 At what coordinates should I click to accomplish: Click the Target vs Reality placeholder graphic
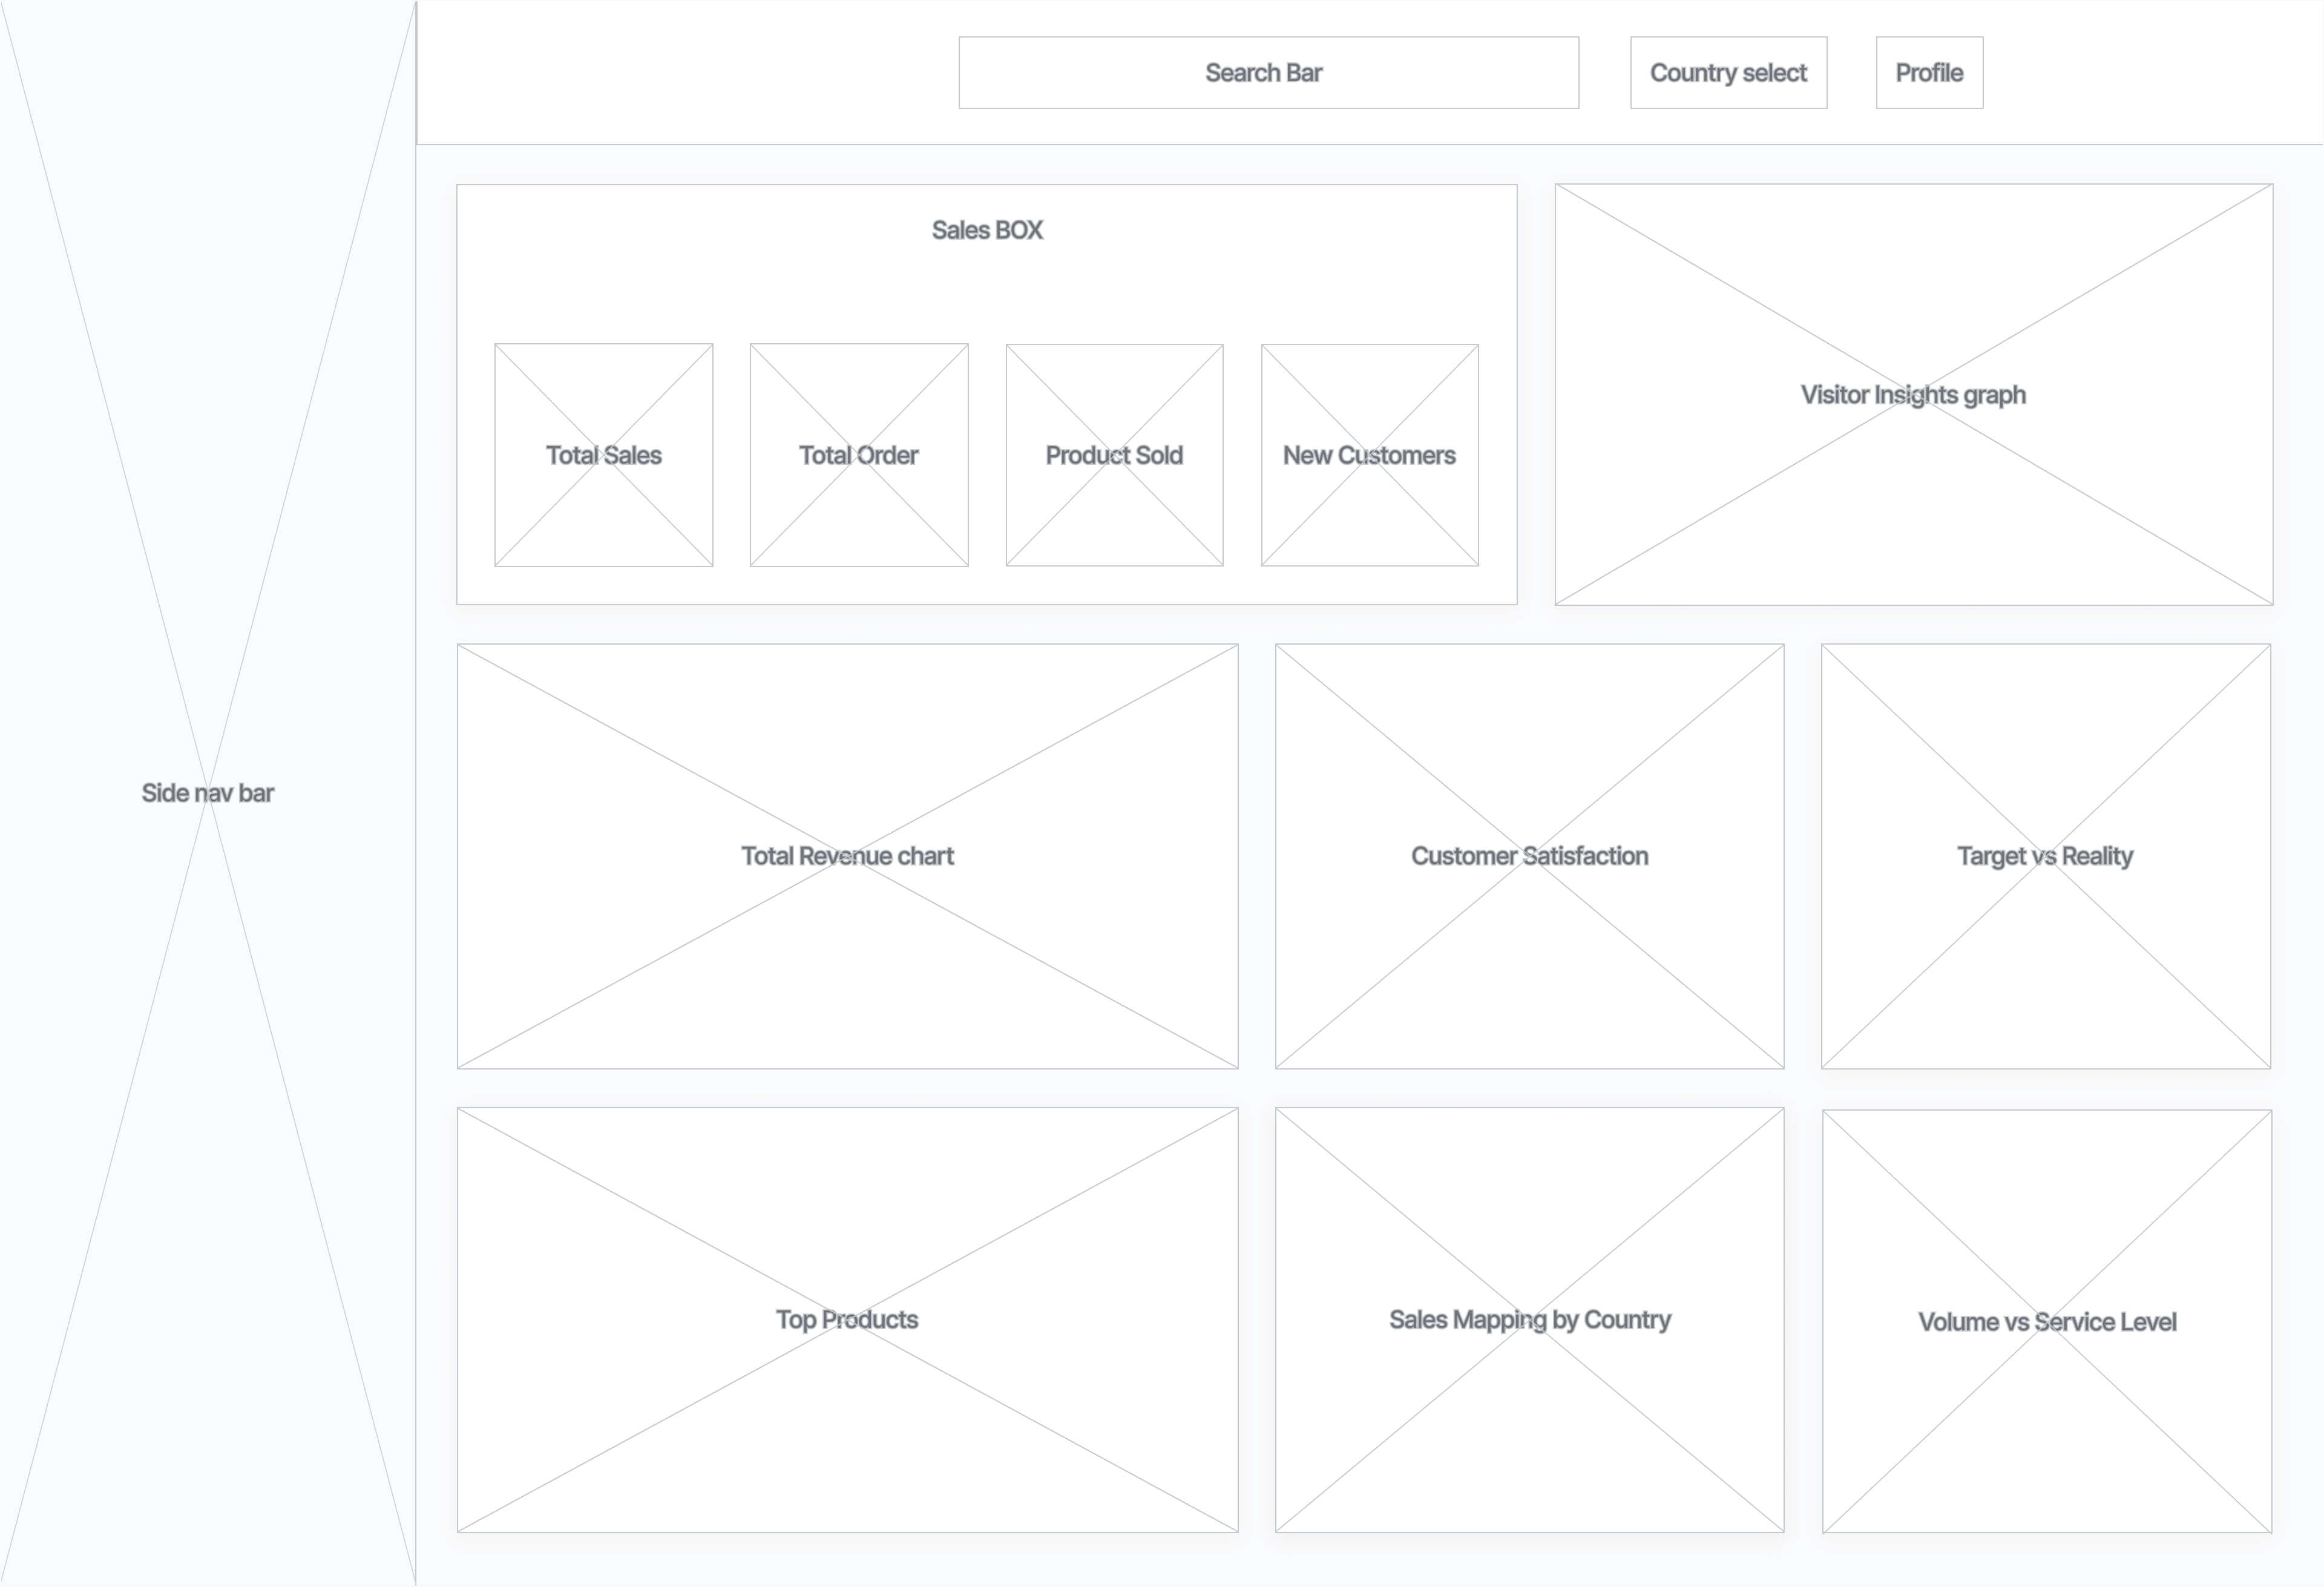(2043, 855)
